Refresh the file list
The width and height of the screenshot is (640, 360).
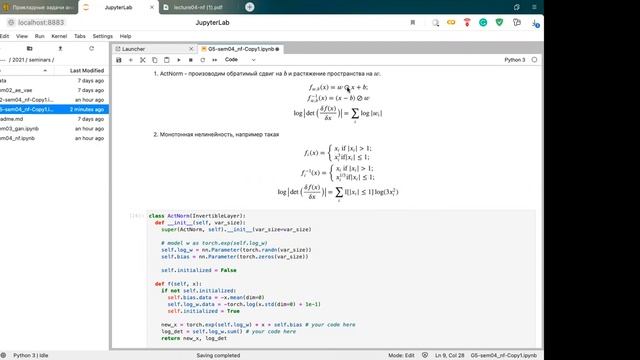[91, 49]
